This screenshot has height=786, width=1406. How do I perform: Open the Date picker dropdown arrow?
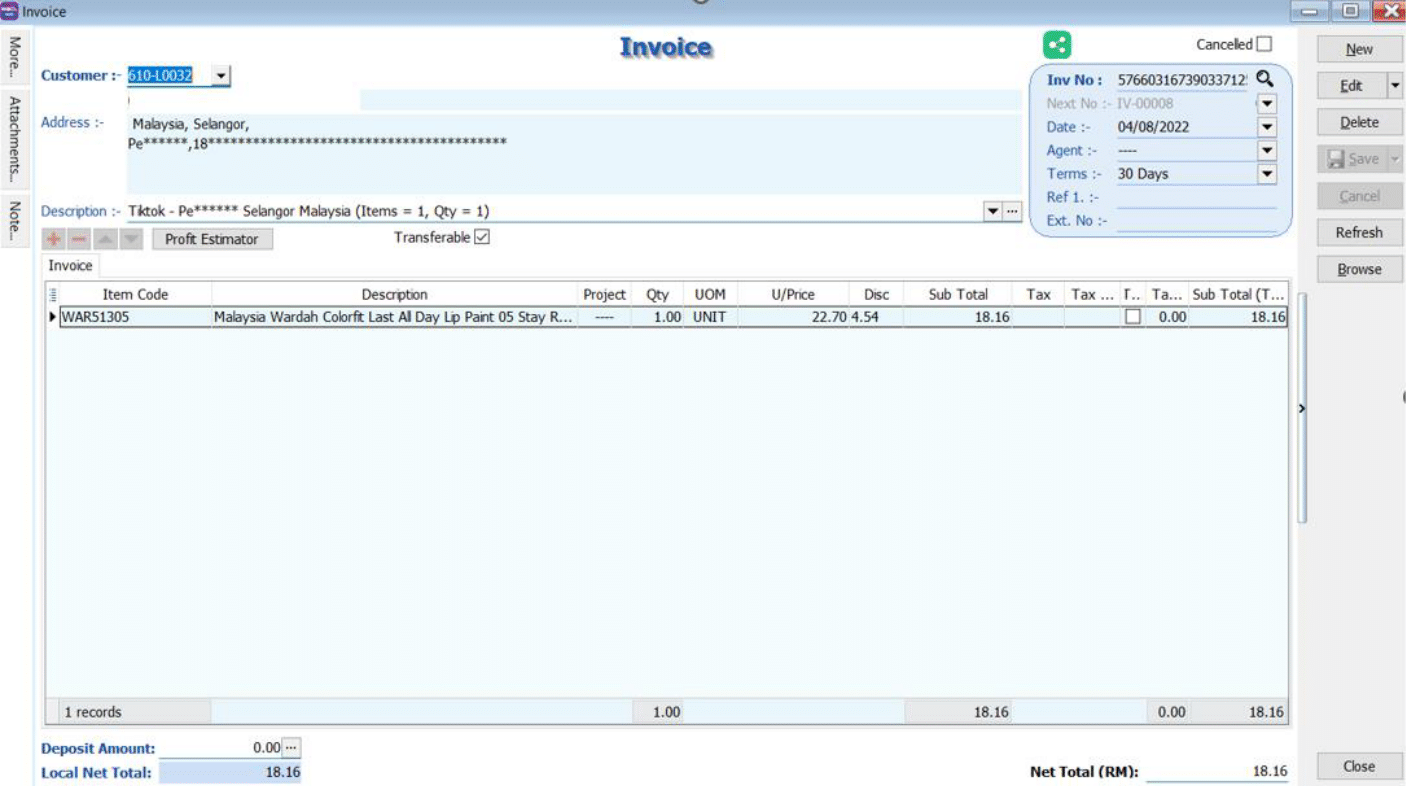click(1267, 127)
